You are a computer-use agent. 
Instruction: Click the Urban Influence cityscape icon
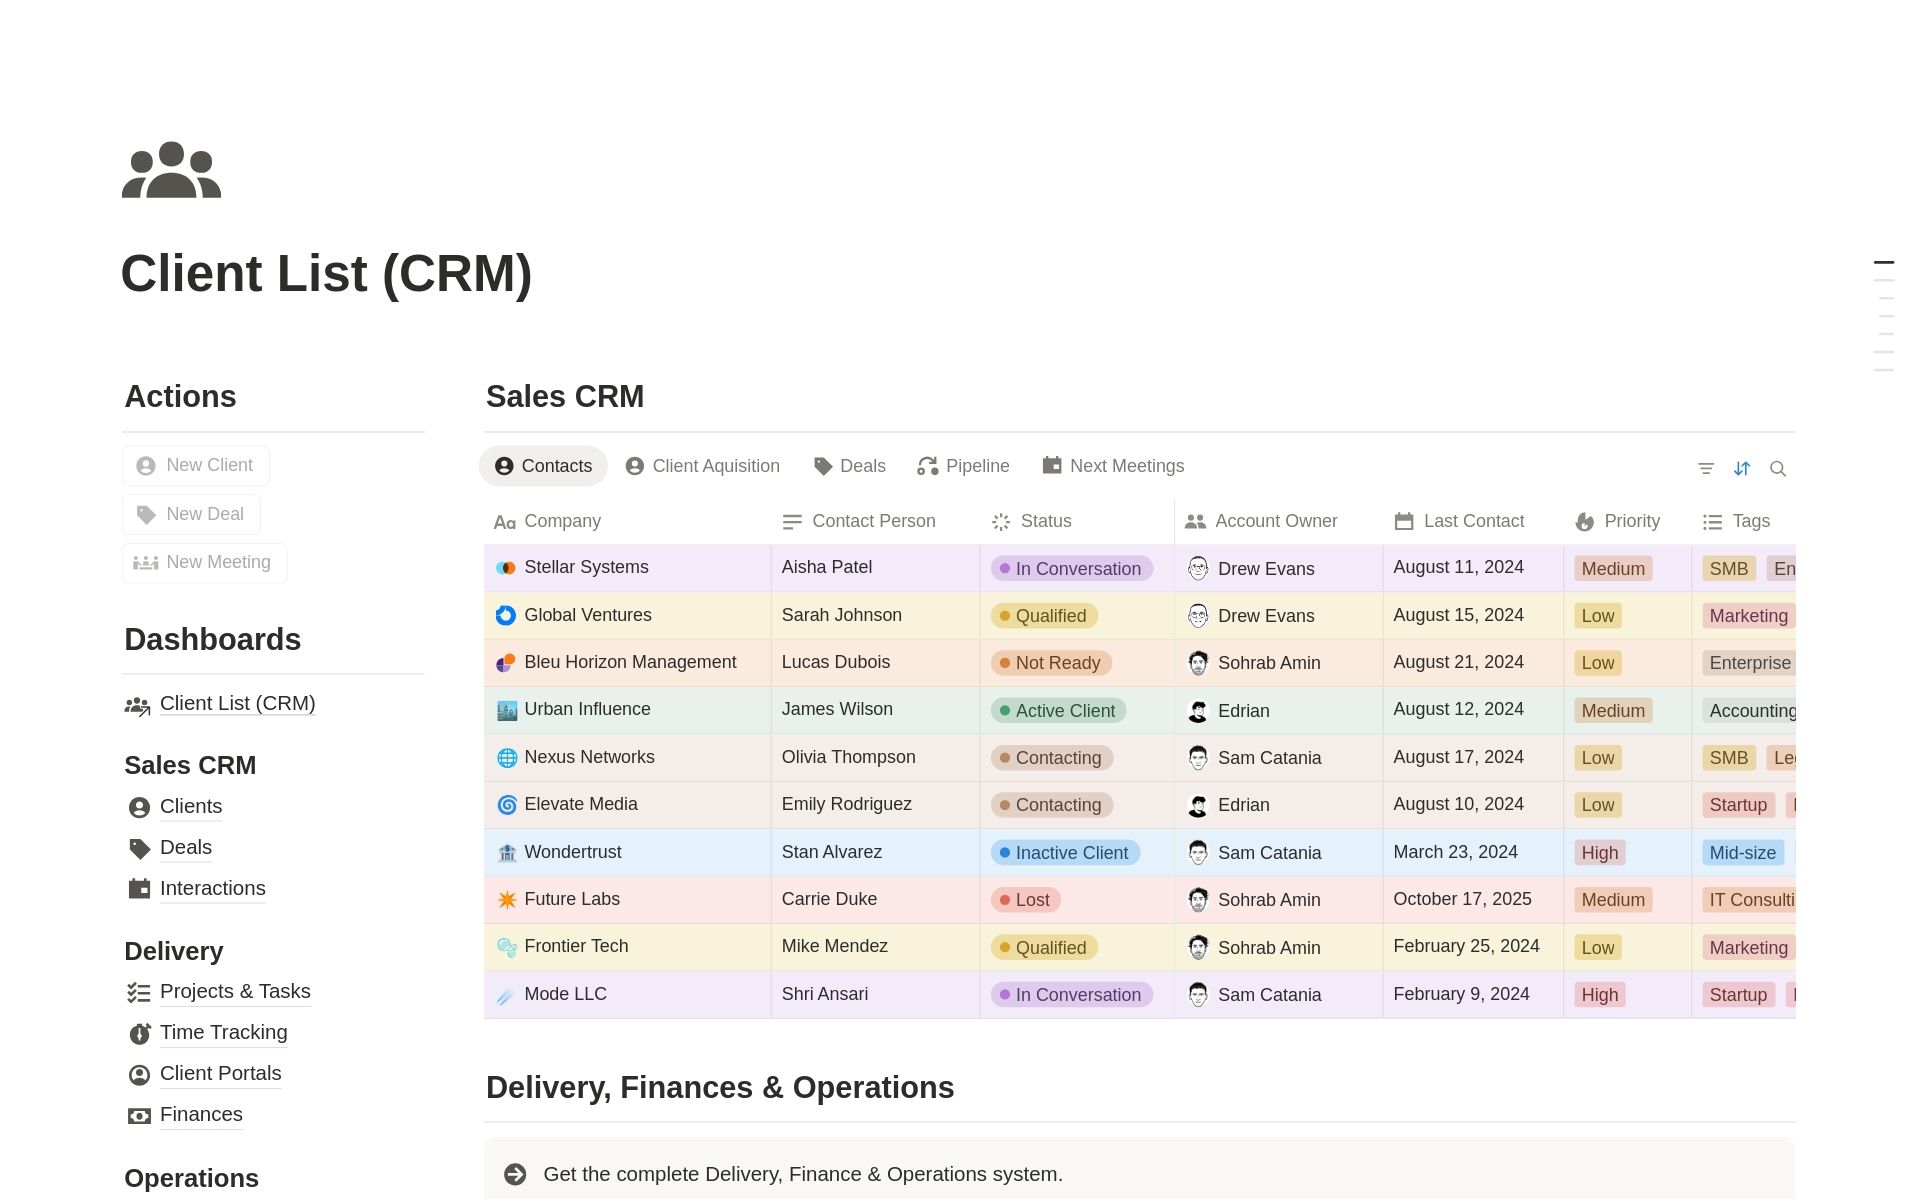pos(506,710)
